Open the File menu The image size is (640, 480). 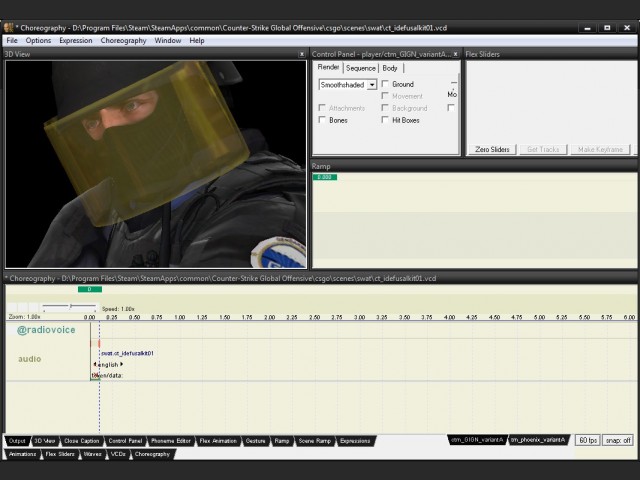pos(12,40)
